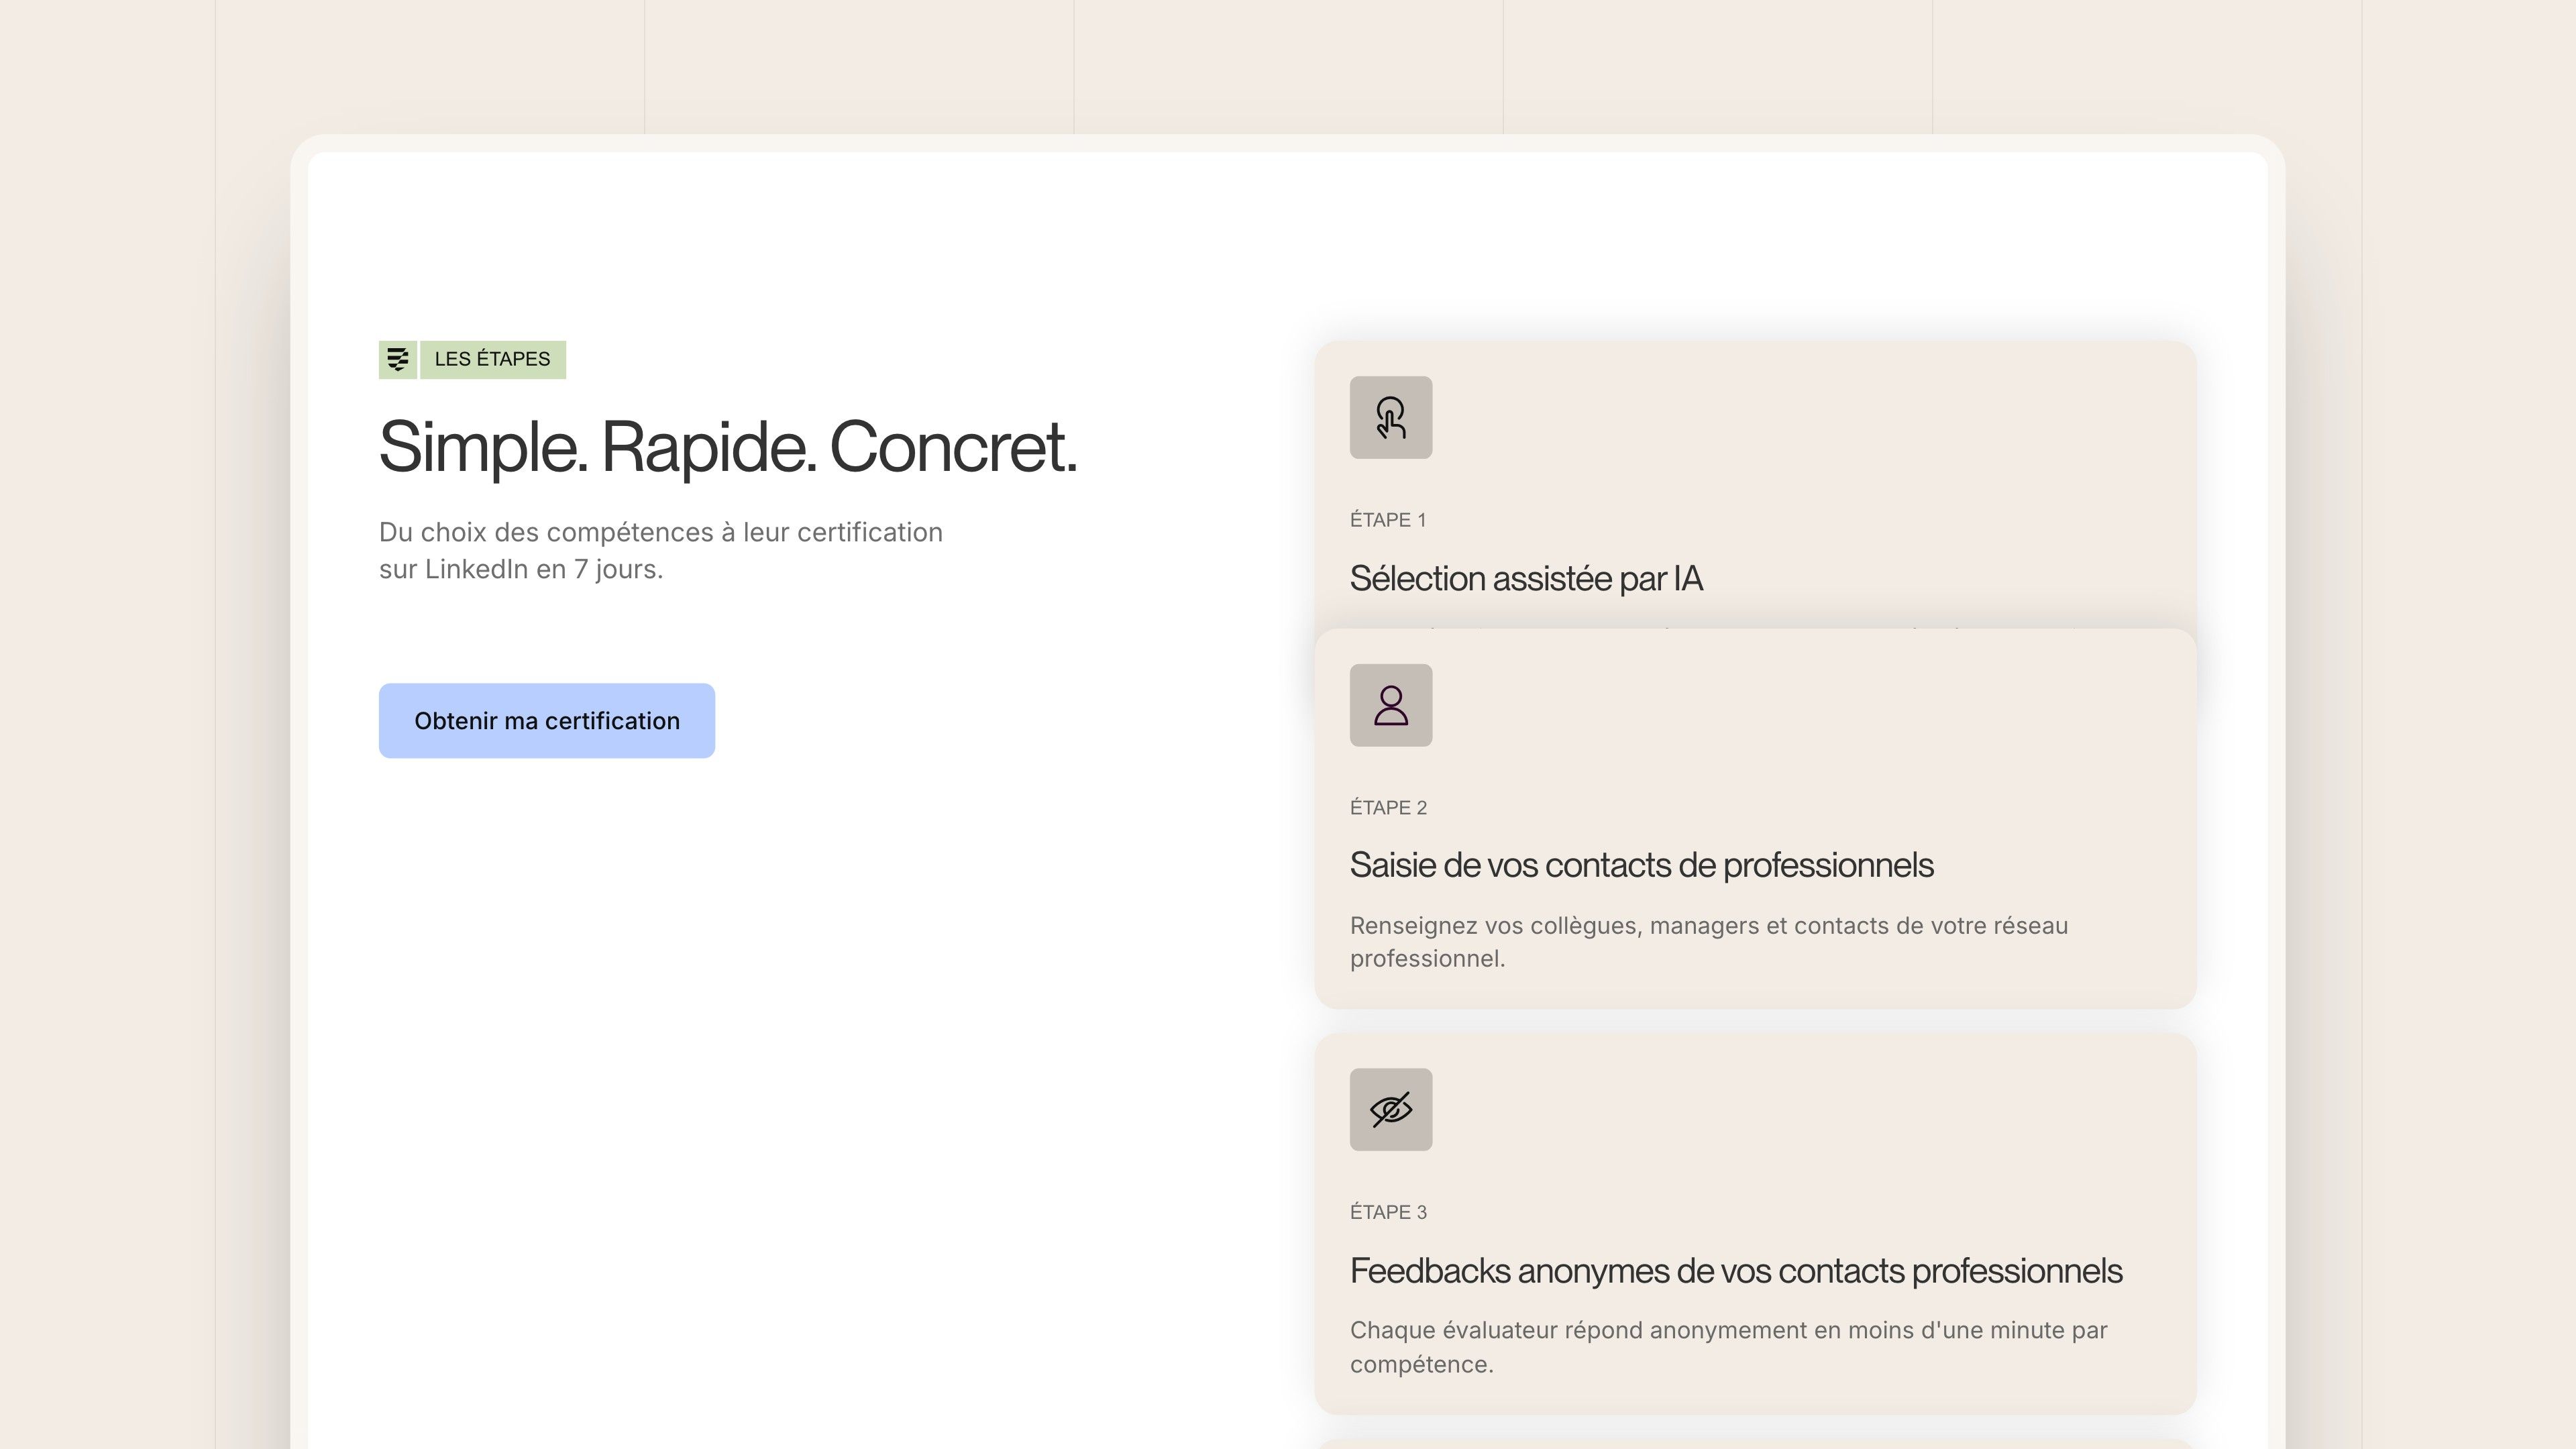Click the partially visible card below Étape 3
This screenshot has height=1449, width=2576.
click(x=1755, y=1444)
